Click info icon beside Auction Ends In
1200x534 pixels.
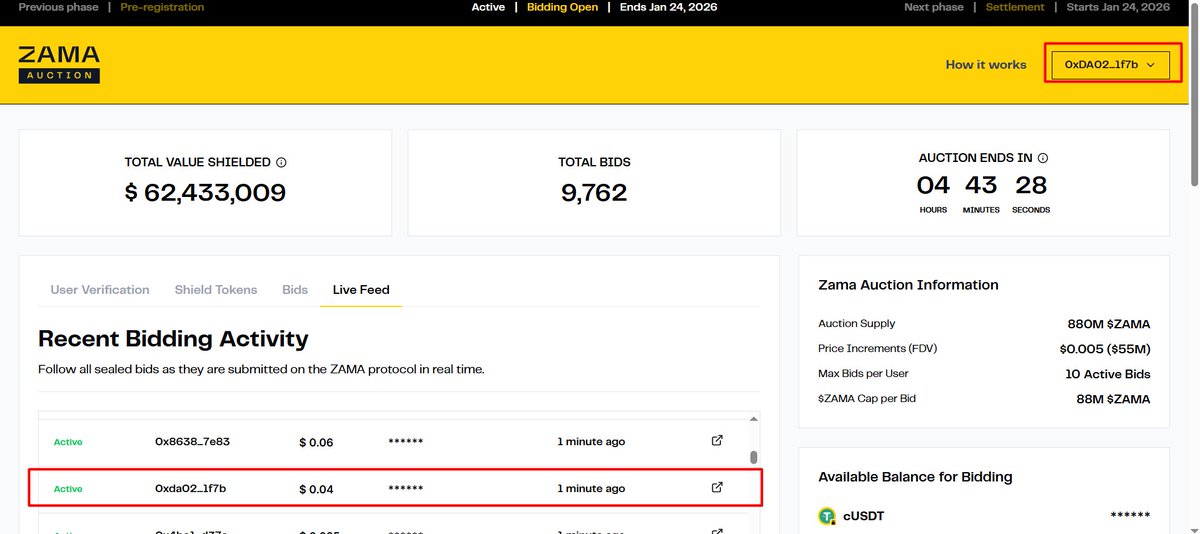point(1043,158)
